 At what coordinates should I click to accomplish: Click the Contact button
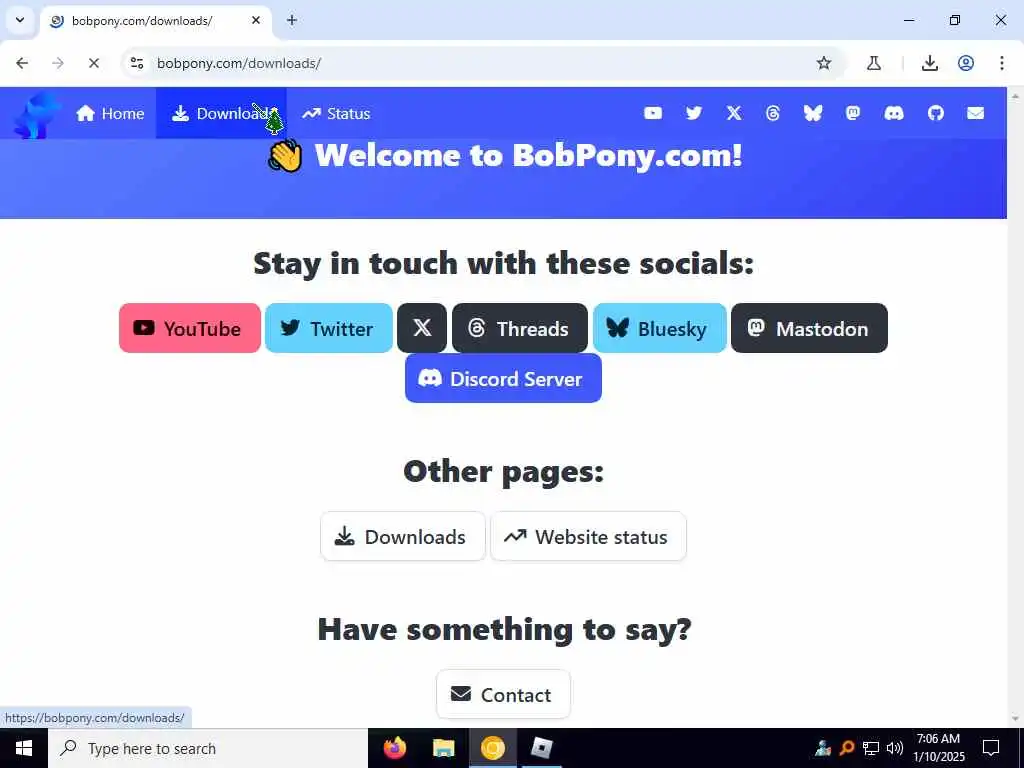pos(503,695)
